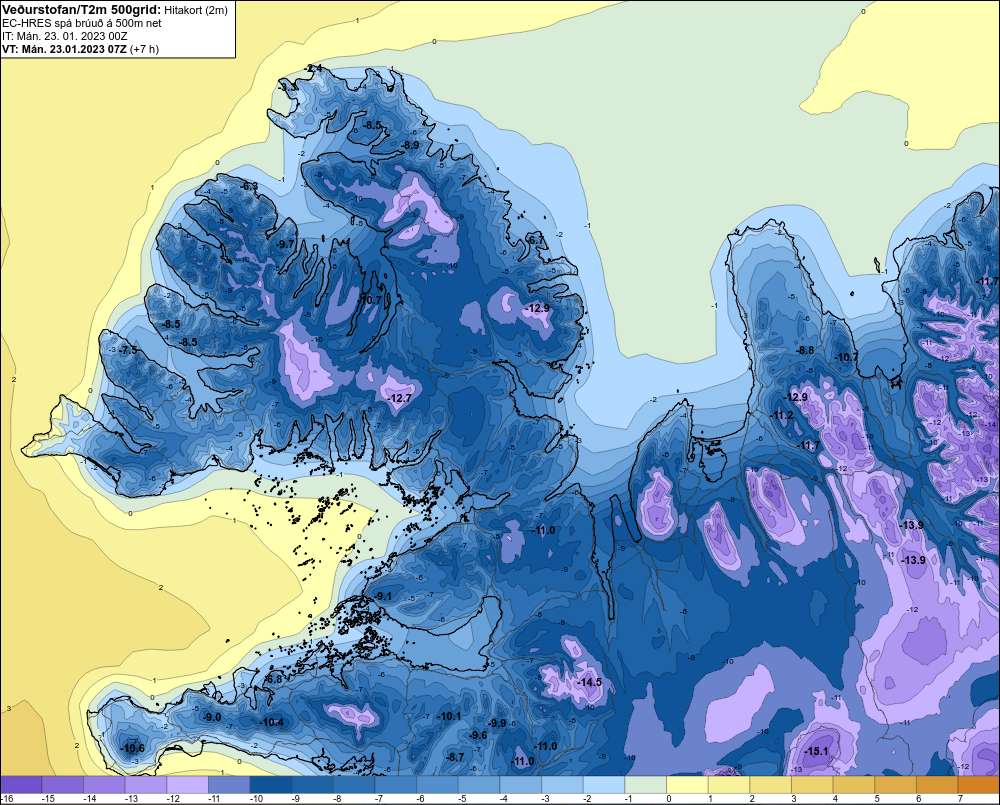Choose the dark blue -10 legend swatch

point(271,784)
